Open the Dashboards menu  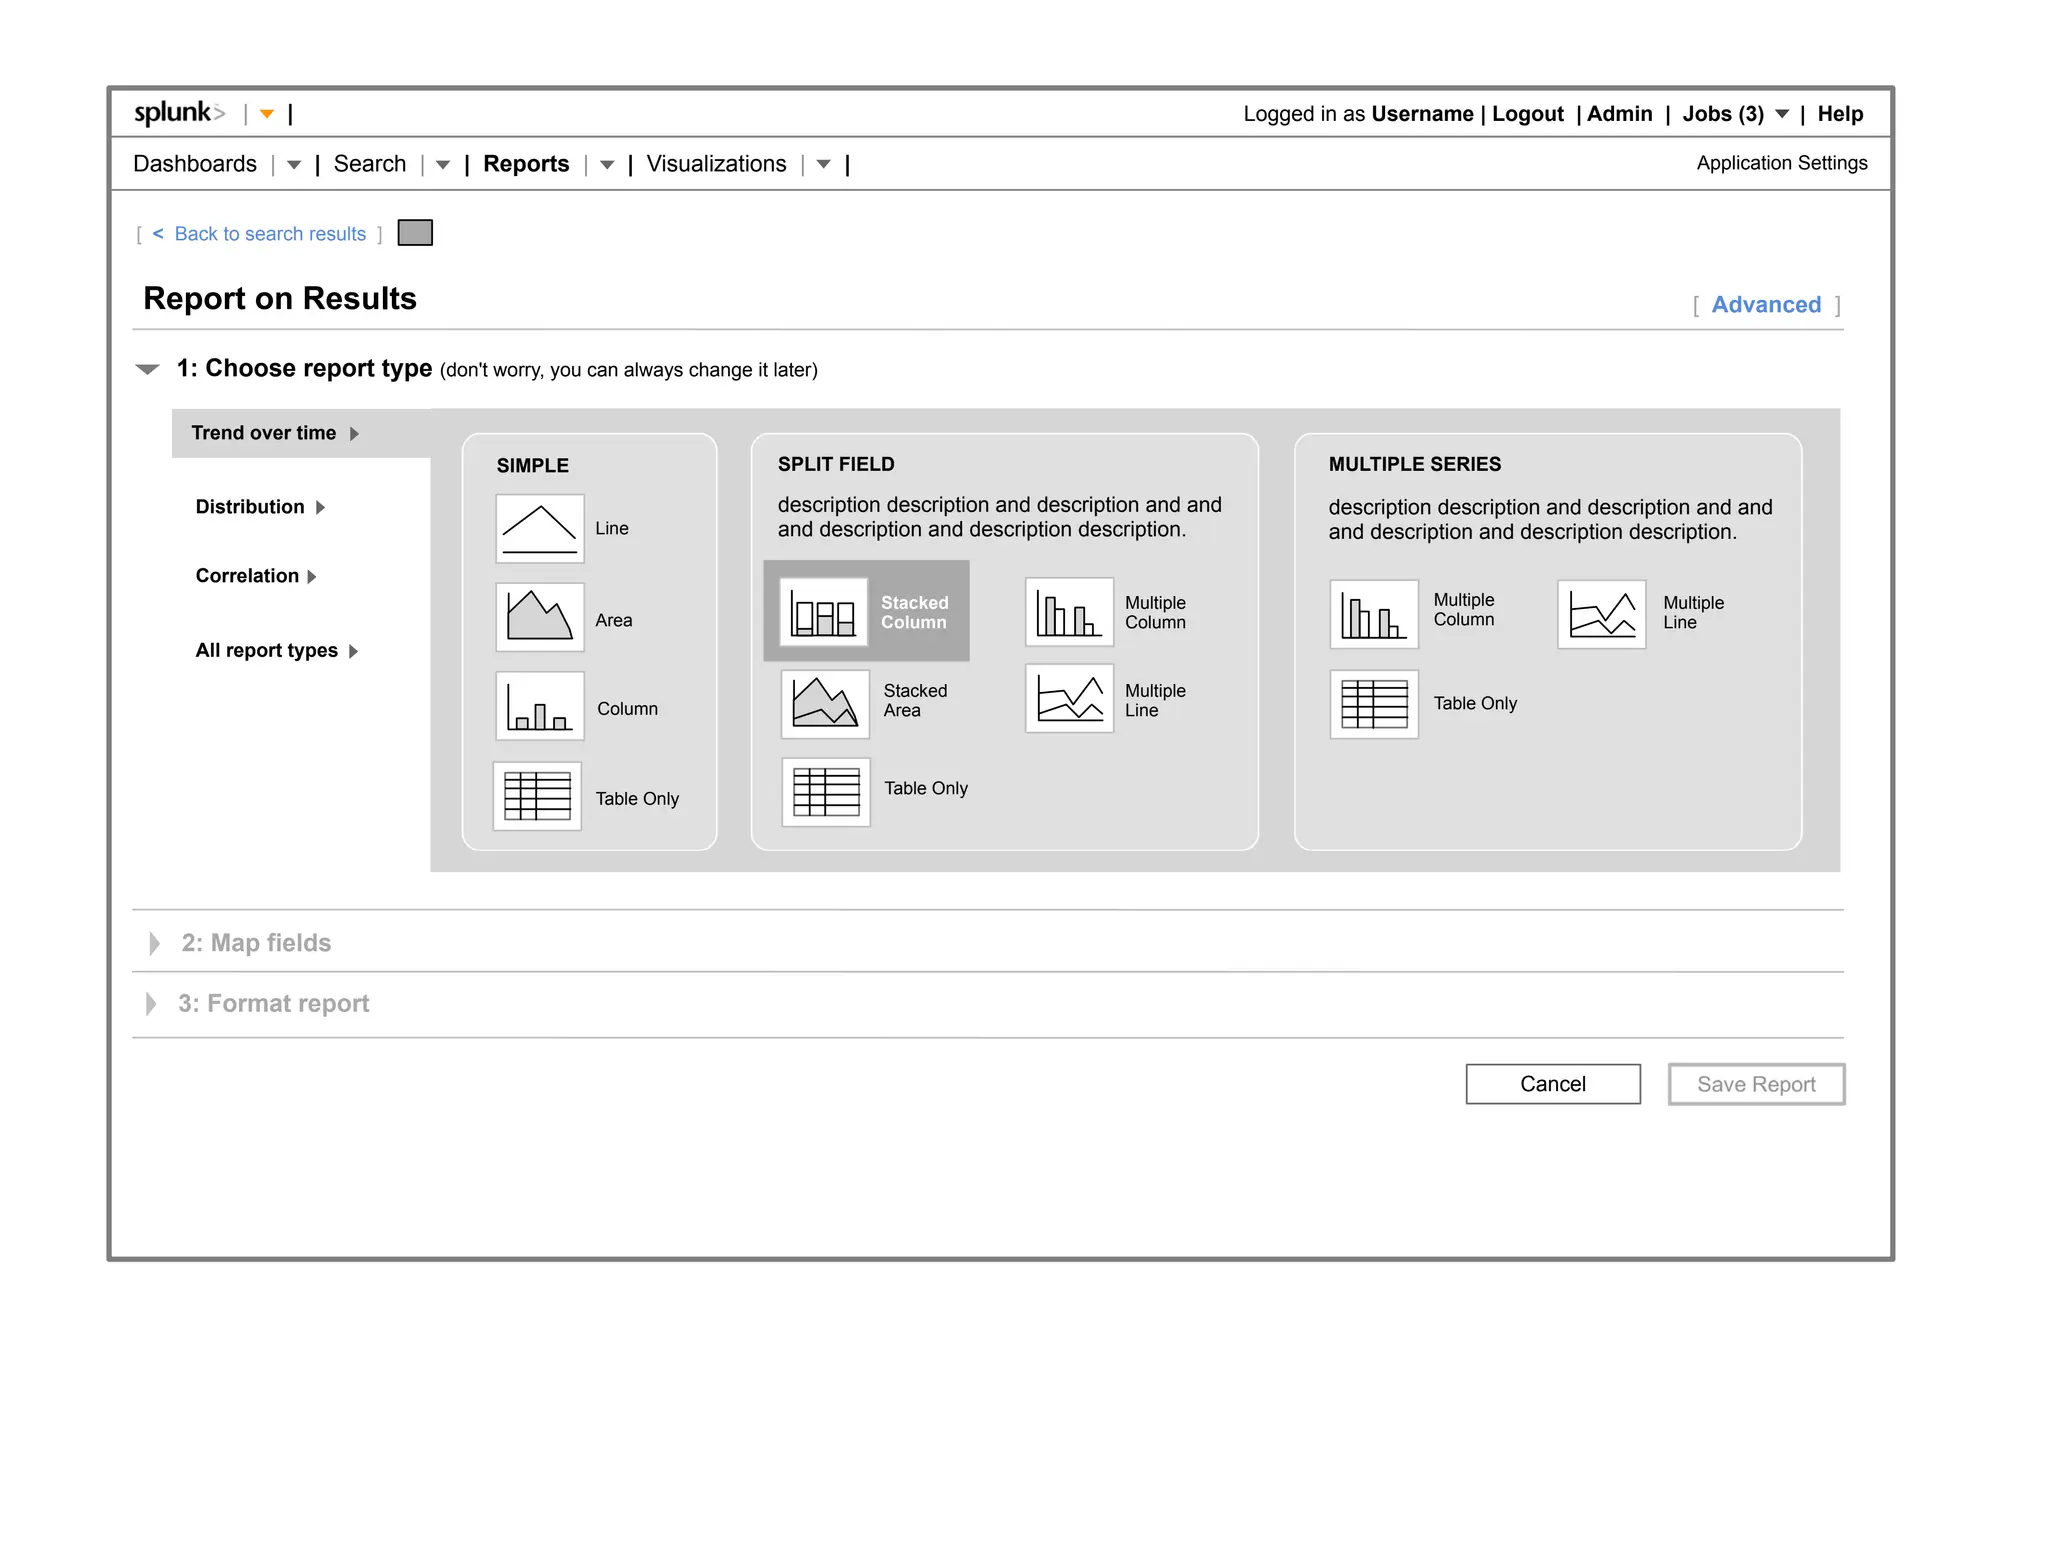(195, 164)
